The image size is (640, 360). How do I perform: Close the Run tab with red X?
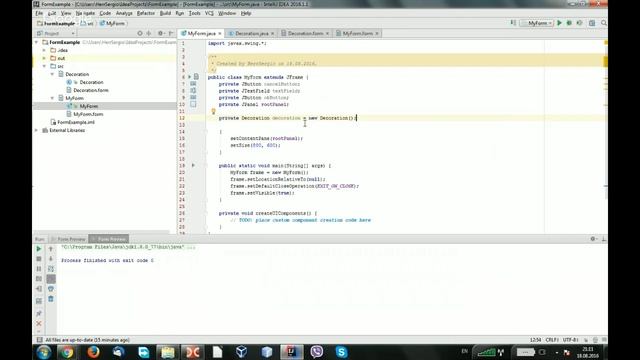point(39,323)
